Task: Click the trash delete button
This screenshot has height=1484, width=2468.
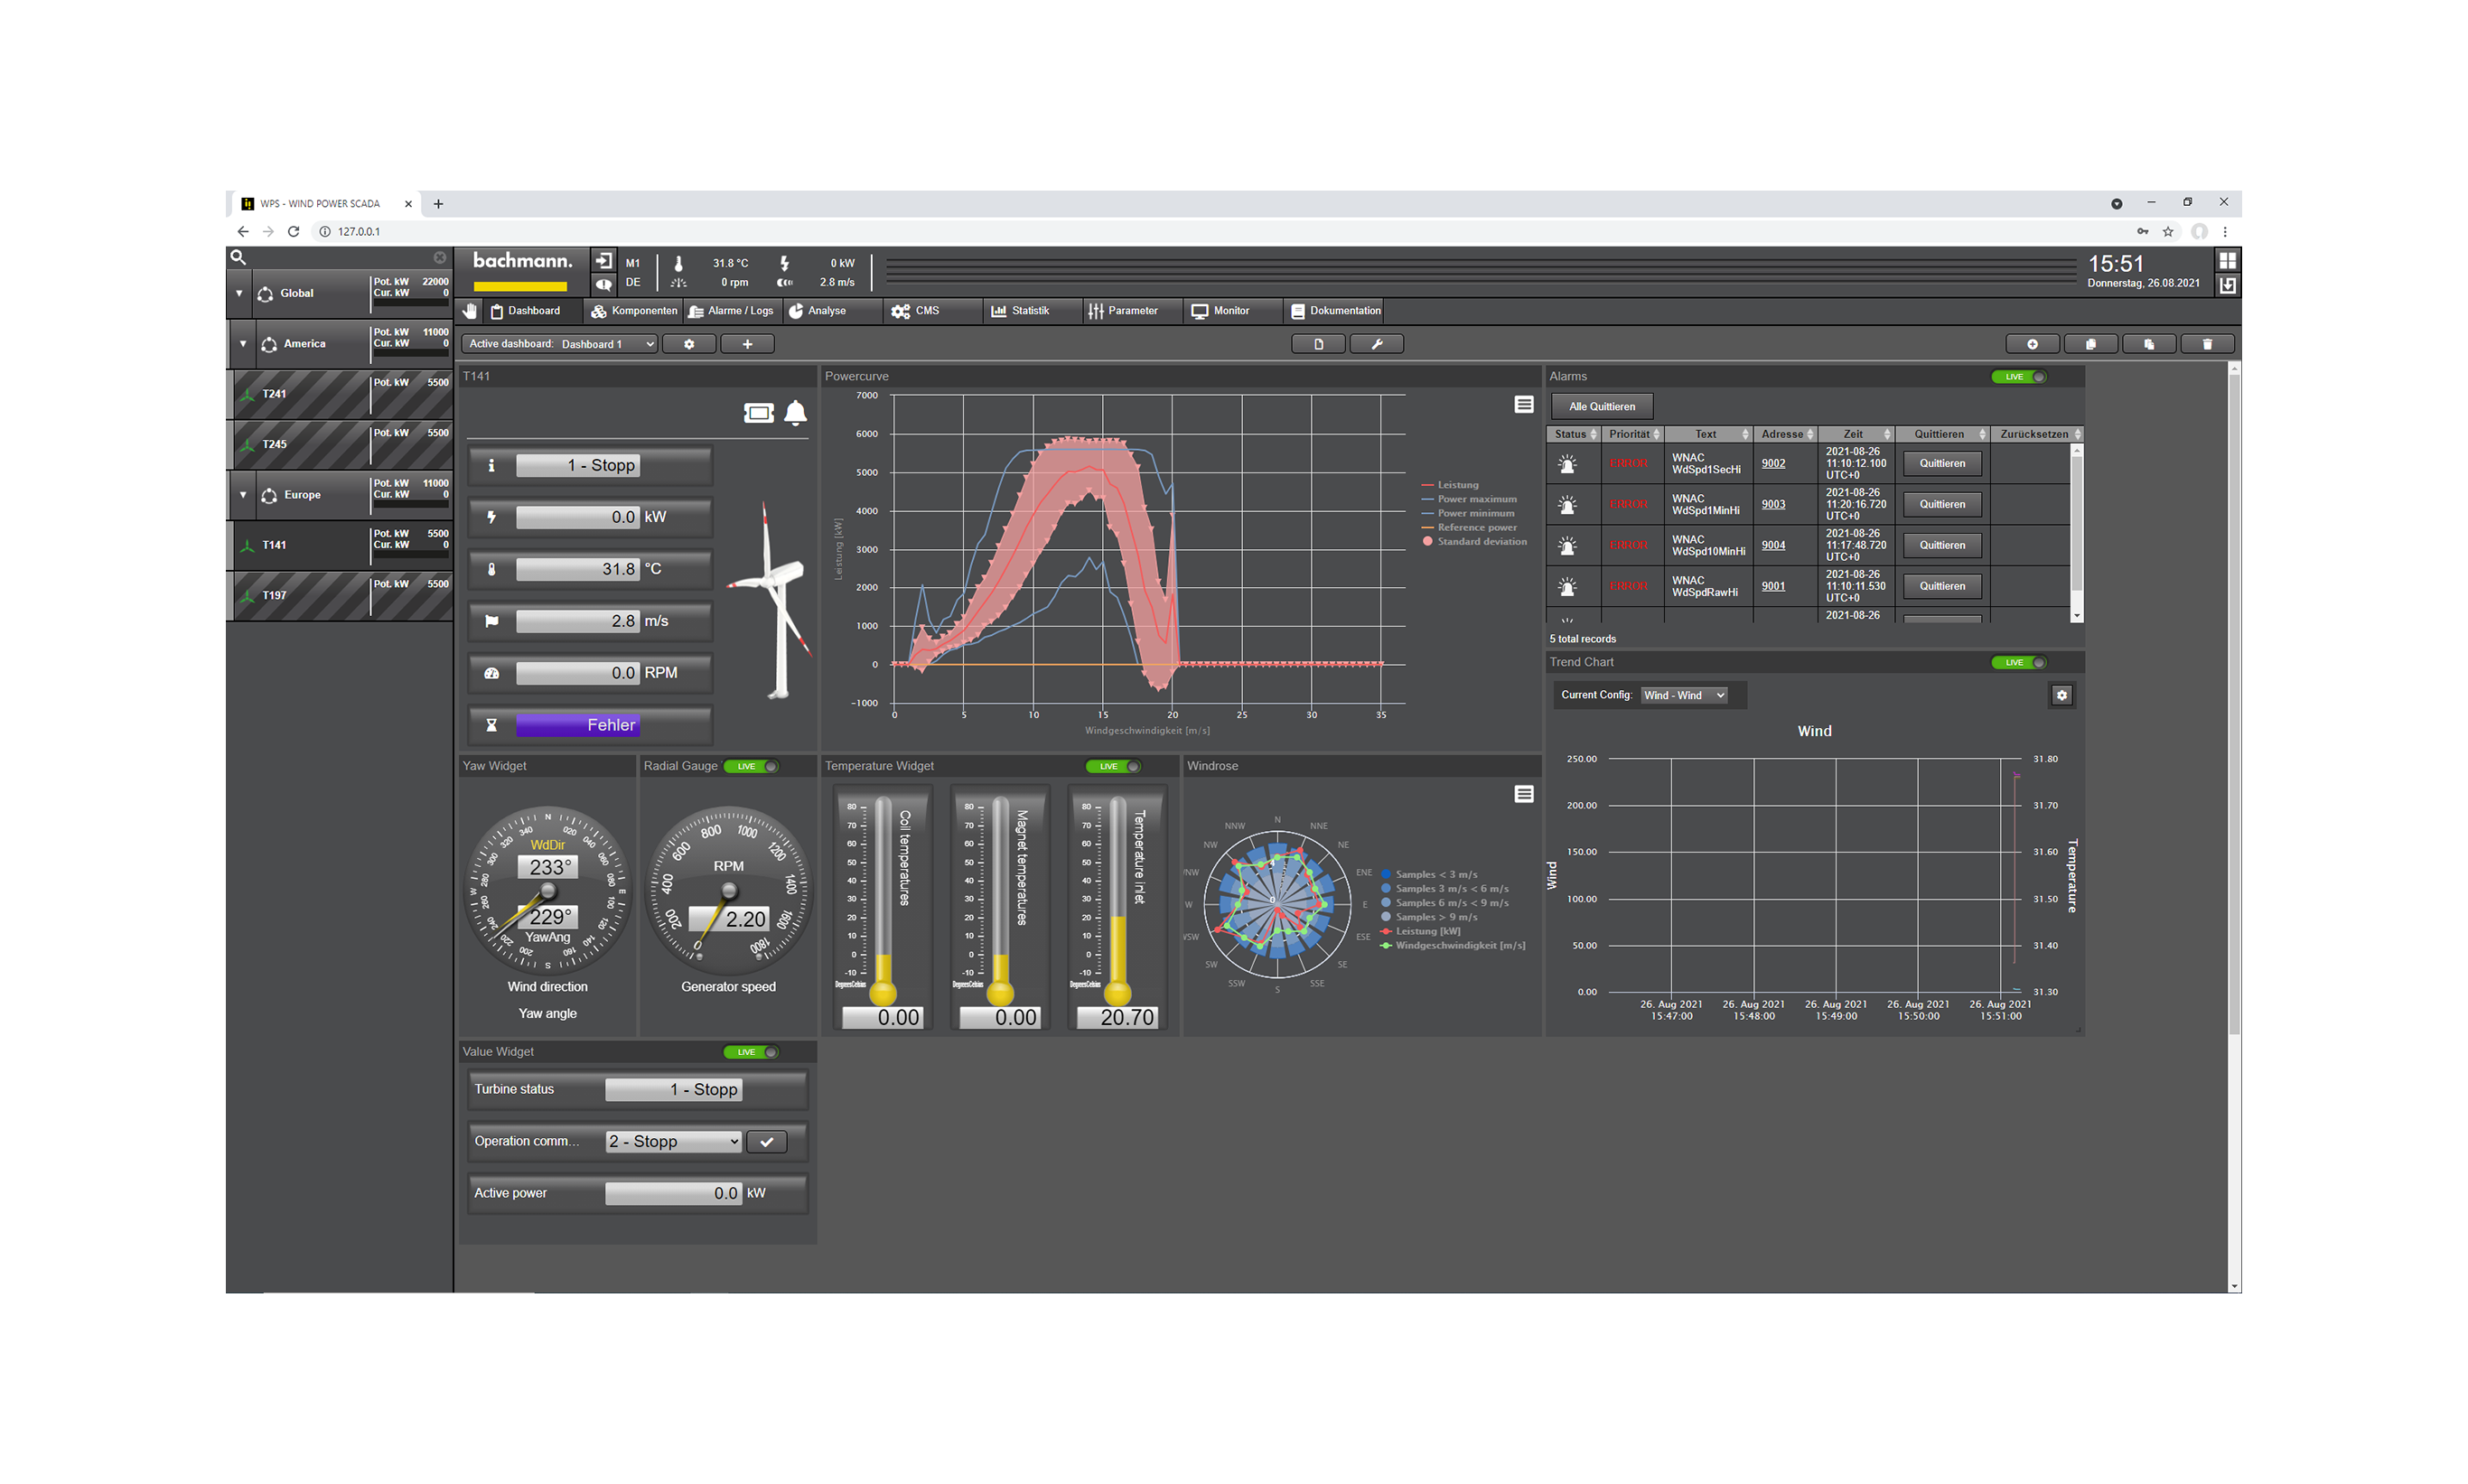Action: click(2206, 344)
